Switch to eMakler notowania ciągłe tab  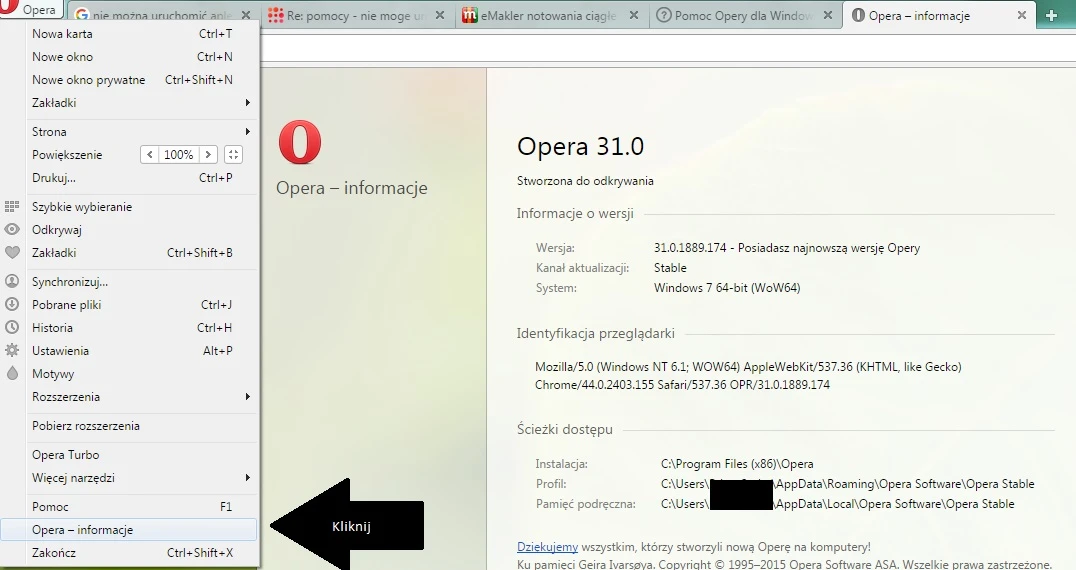(x=552, y=14)
